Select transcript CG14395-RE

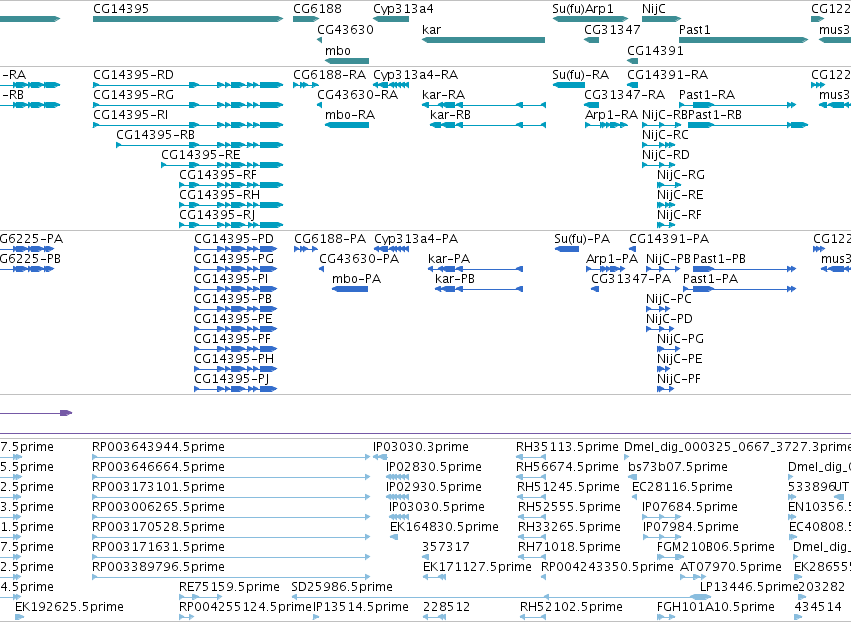tap(200, 155)
